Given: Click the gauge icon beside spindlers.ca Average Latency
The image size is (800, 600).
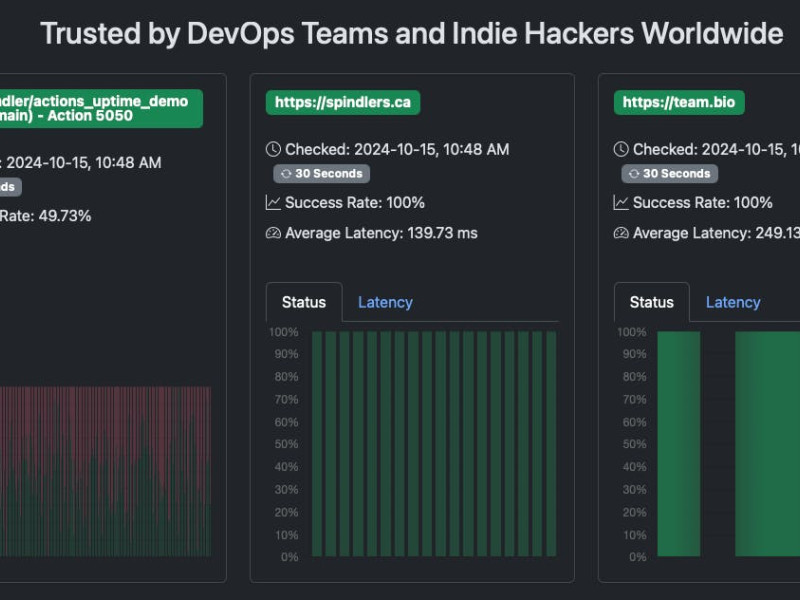Looking at the screenshot, I should tap(273, 233).
